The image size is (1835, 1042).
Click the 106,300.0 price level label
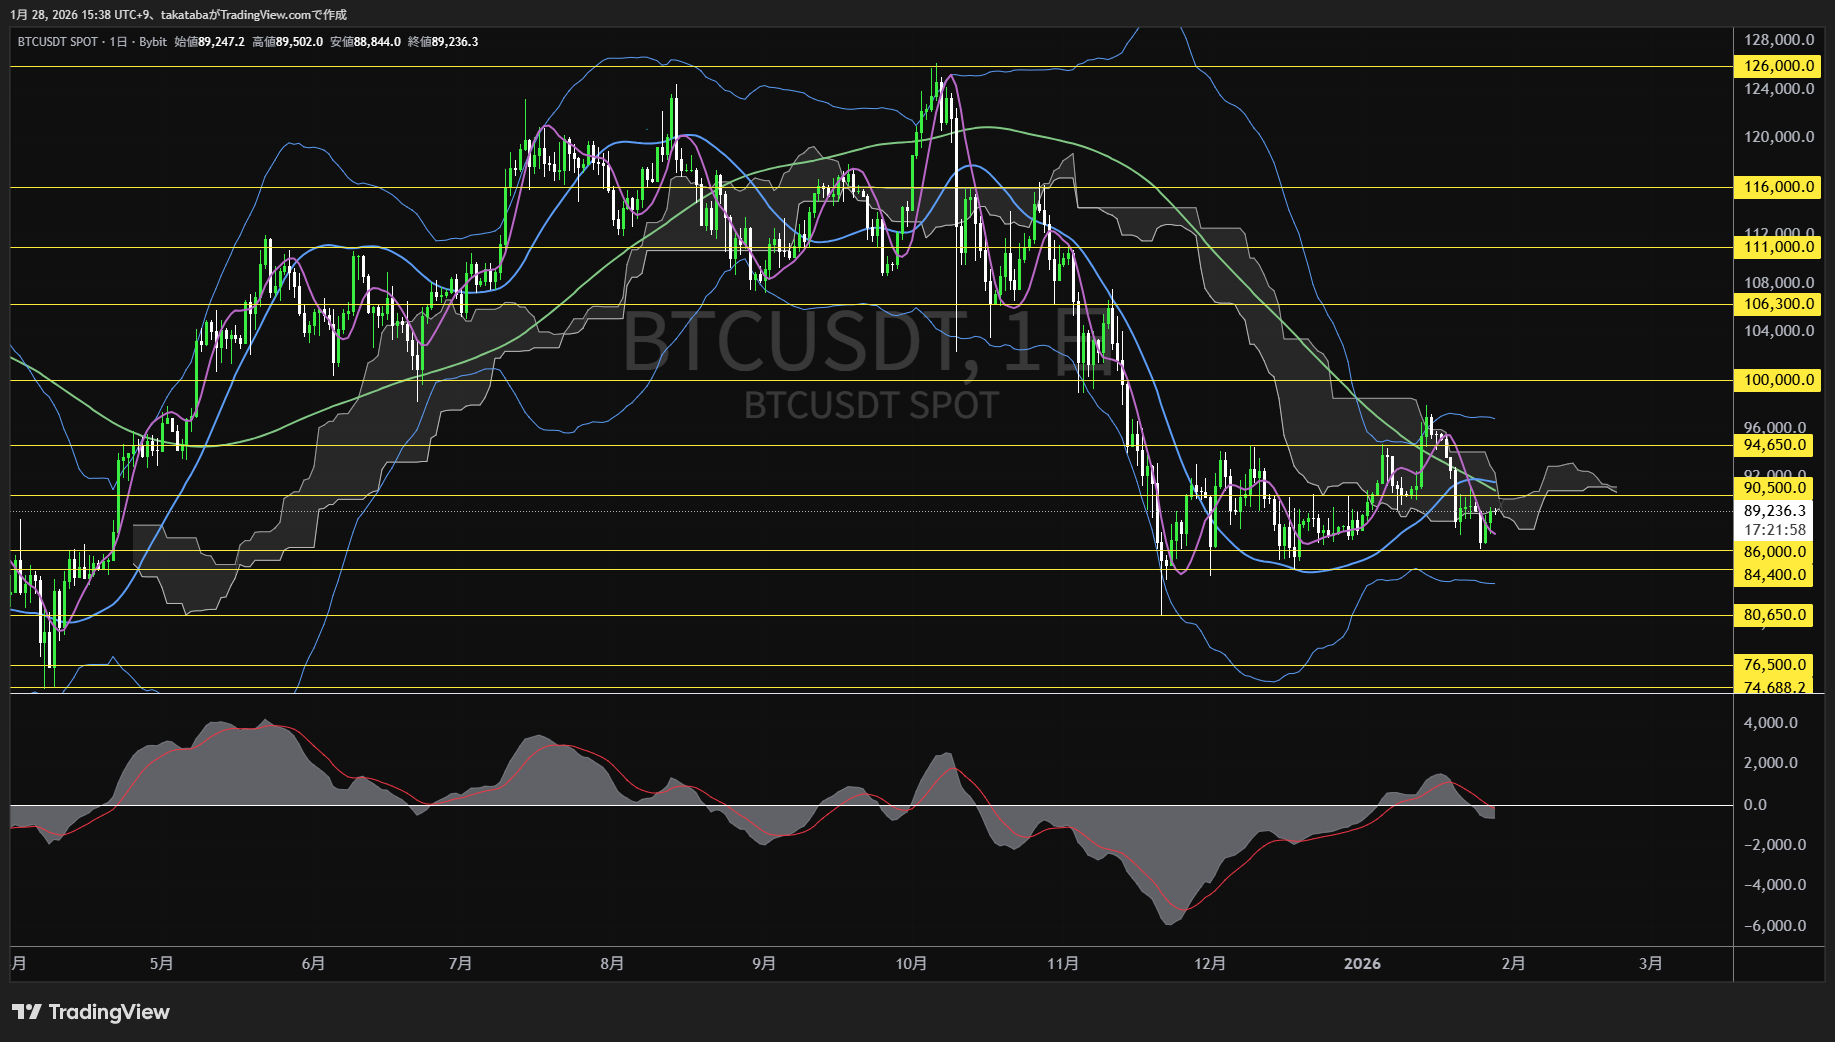click(1777, 304)
